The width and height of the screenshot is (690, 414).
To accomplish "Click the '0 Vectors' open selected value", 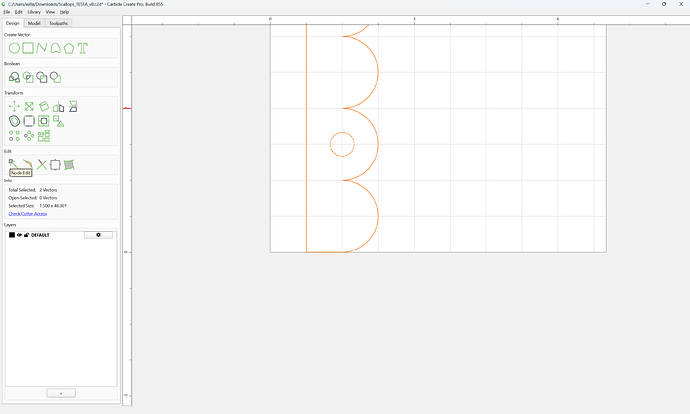I will point(48,198).
